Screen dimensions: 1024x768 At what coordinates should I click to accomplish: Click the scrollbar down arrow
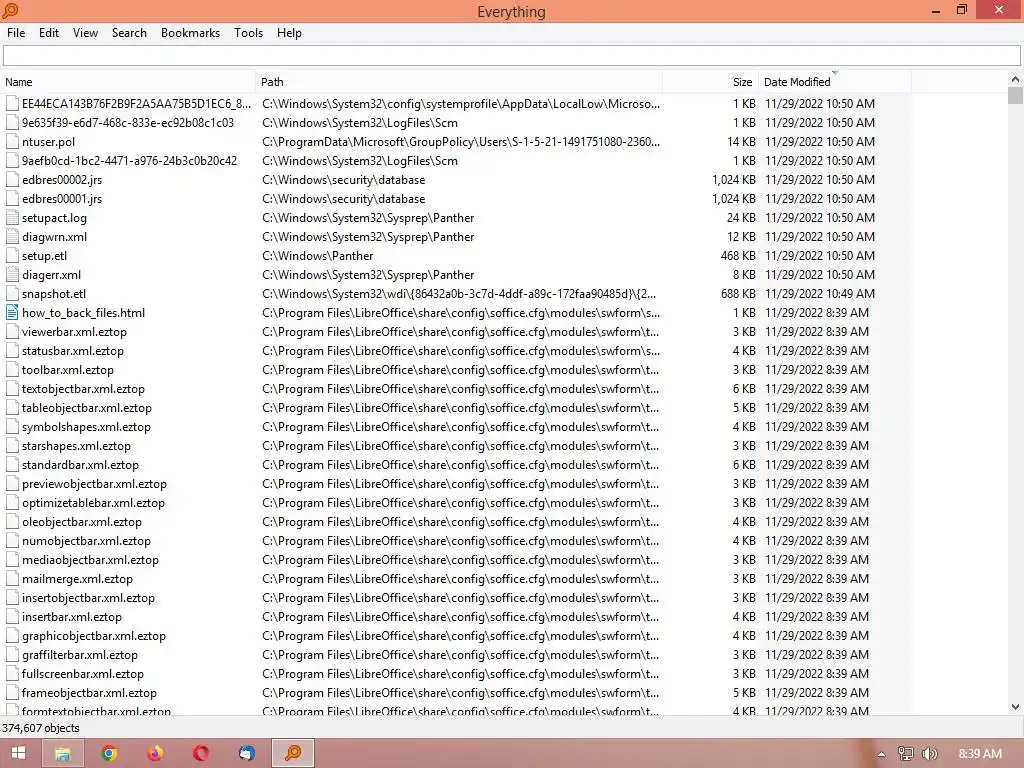pyautogui.click(x=1015, y=707)
